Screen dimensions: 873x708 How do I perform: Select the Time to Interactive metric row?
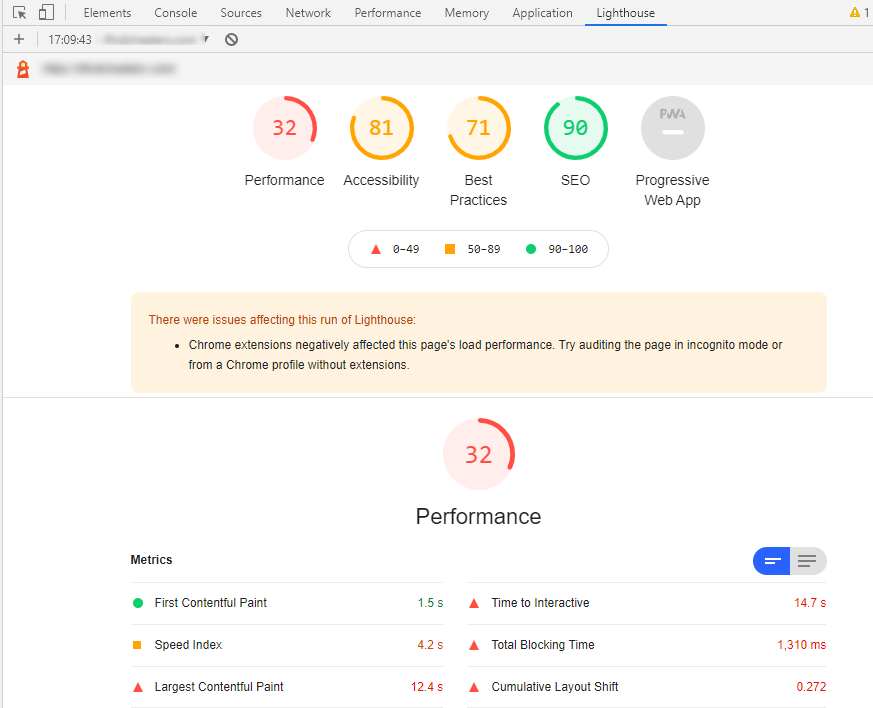click(x=646, y=603)
